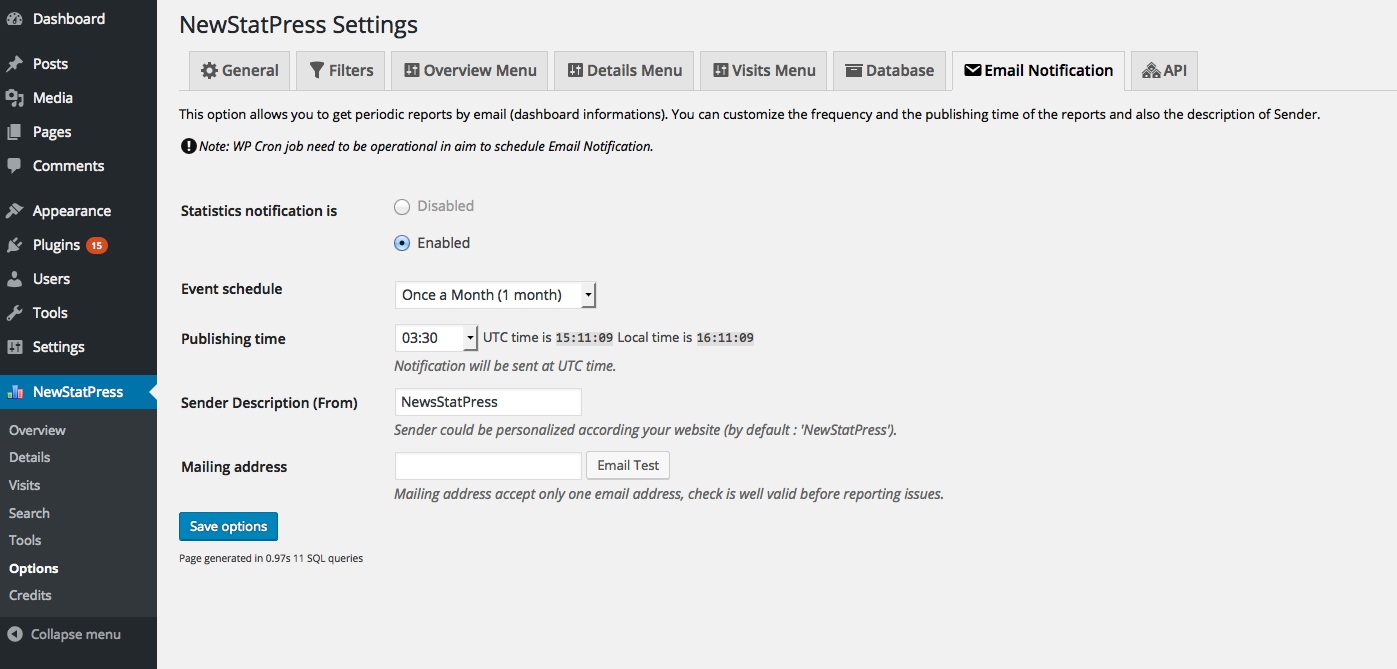
Task: Open the Event schedule dropdown
Action: tap(495, 295)
